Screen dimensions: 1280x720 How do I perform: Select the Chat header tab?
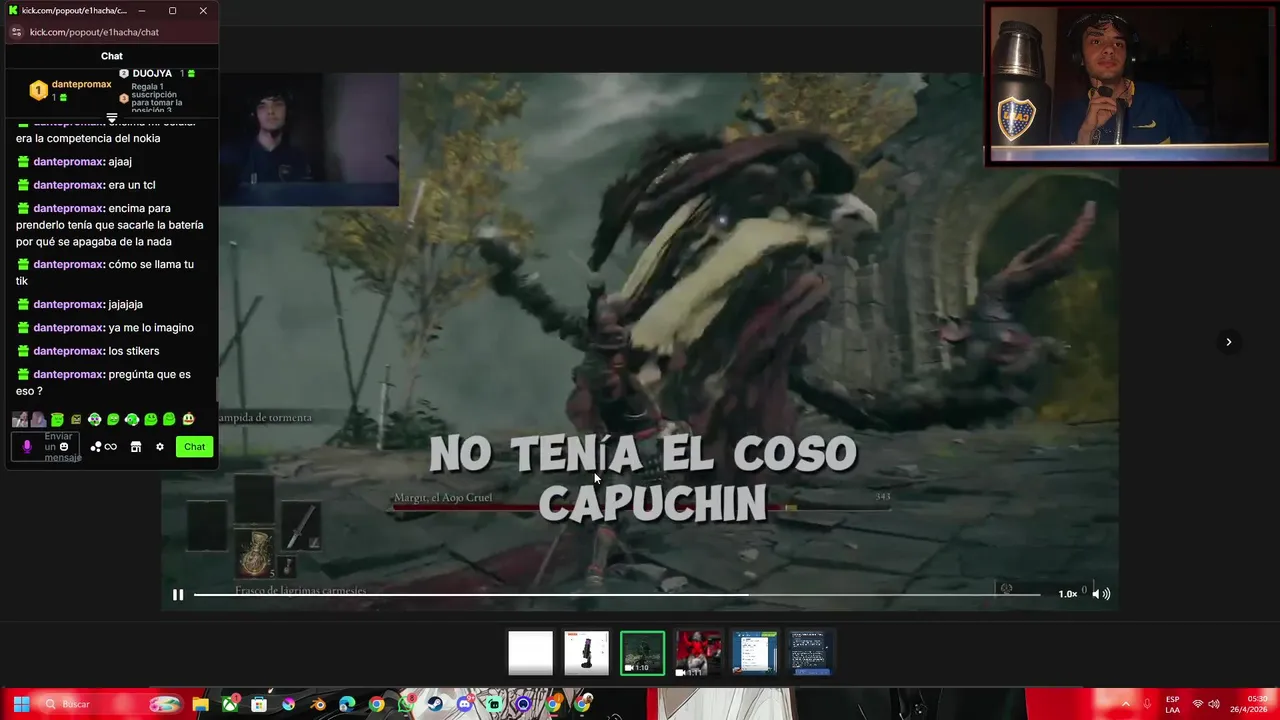coord(112,56)
